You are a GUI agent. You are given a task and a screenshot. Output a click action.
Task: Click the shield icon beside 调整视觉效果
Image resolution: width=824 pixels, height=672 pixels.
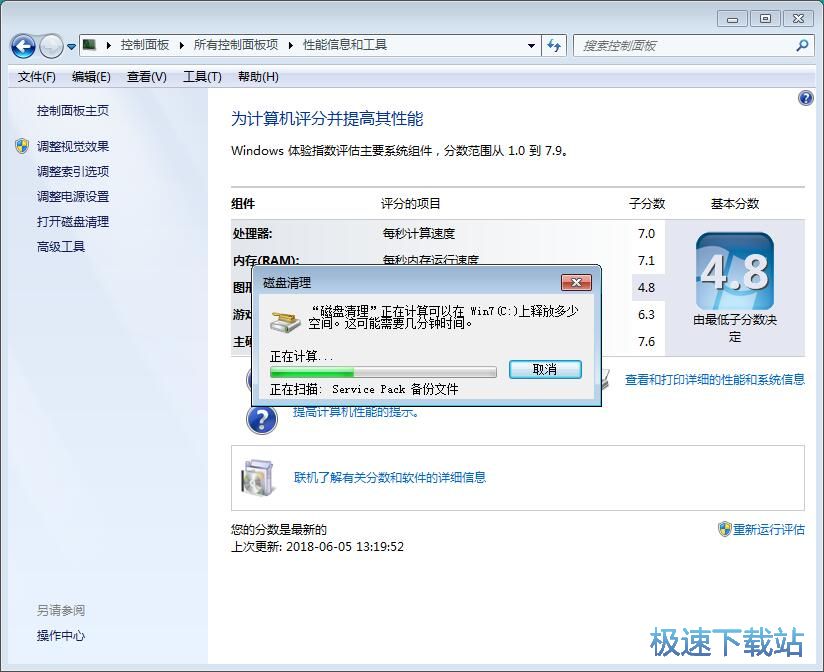22,146
